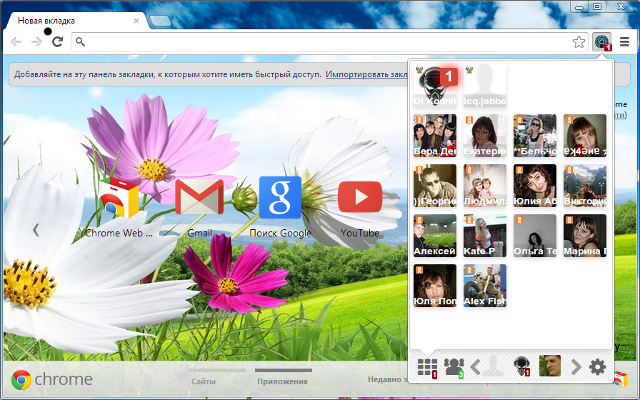This screenshot has width=640, height=400.
Task: Open the Google Search app tile
Action: tap(280, 200)
